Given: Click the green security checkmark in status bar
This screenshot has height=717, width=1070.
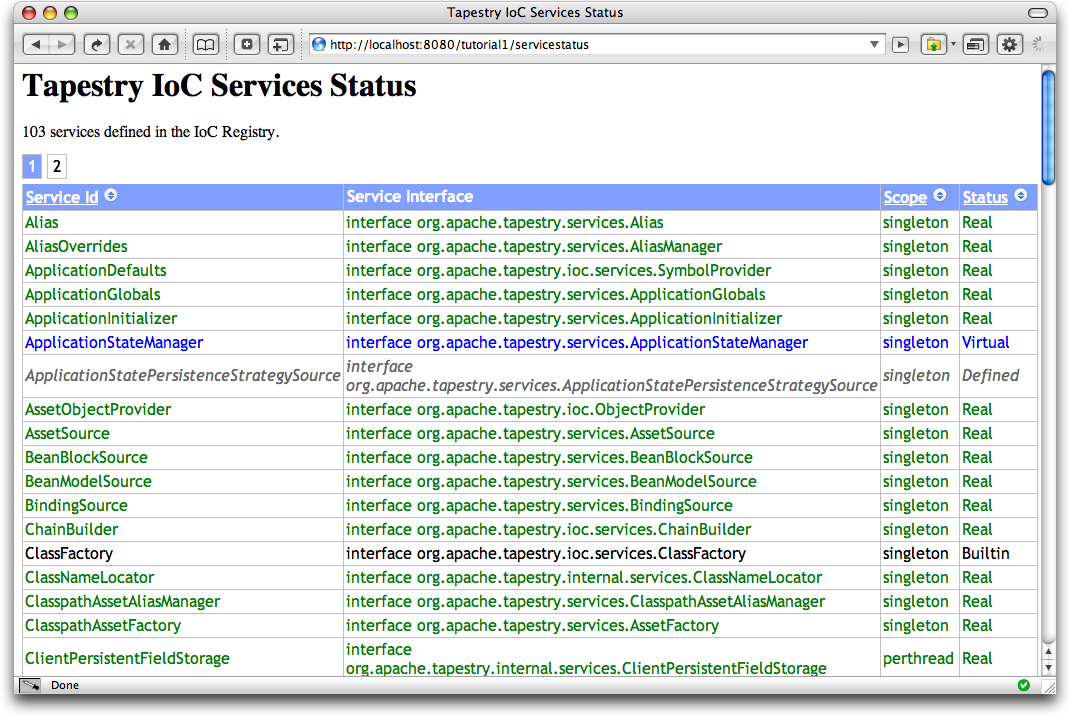Looking at the screenshot, I should coord(1023,685).
